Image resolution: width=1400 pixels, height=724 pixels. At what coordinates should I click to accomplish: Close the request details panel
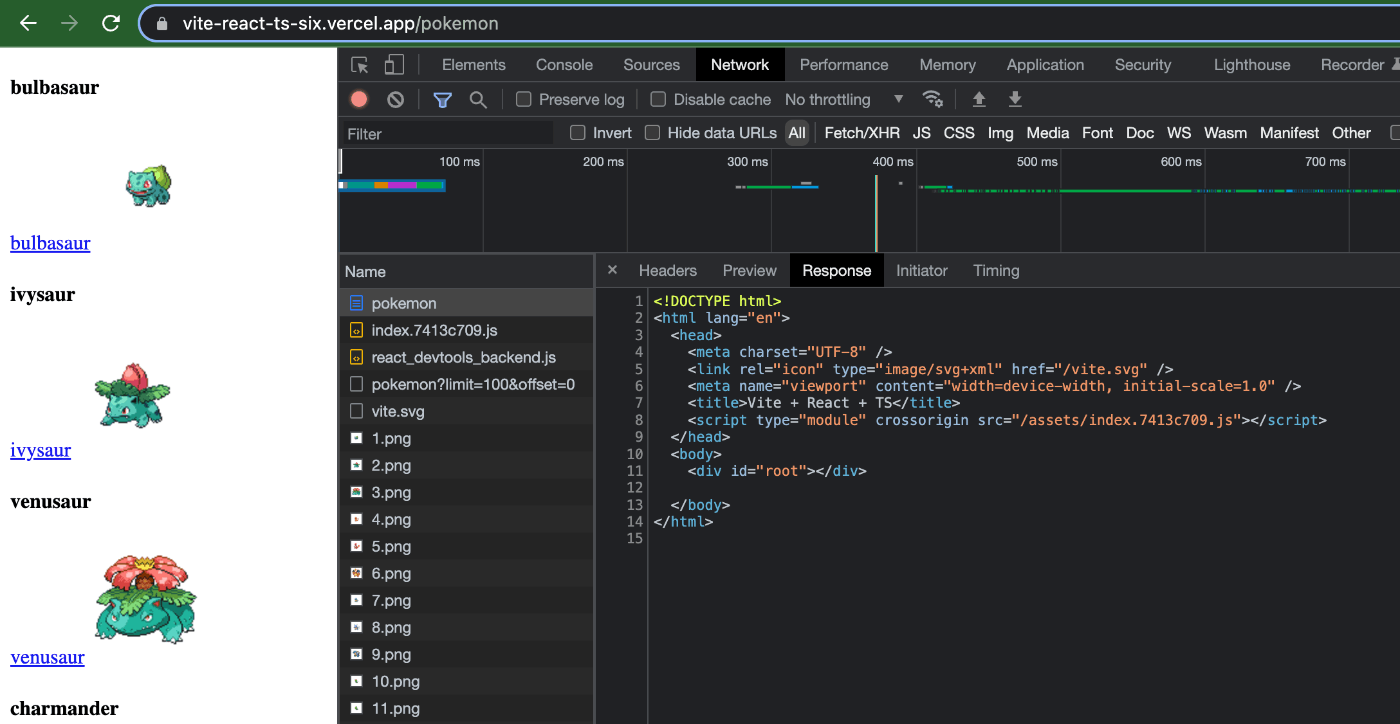(x=613, y=270)
